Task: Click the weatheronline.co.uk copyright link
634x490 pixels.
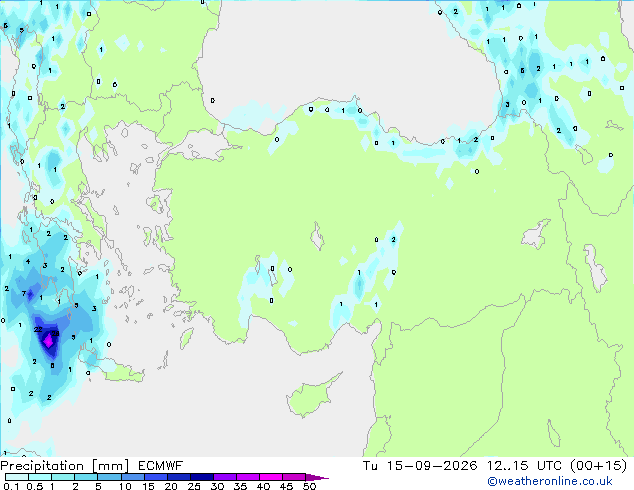Action: [550, 481]
